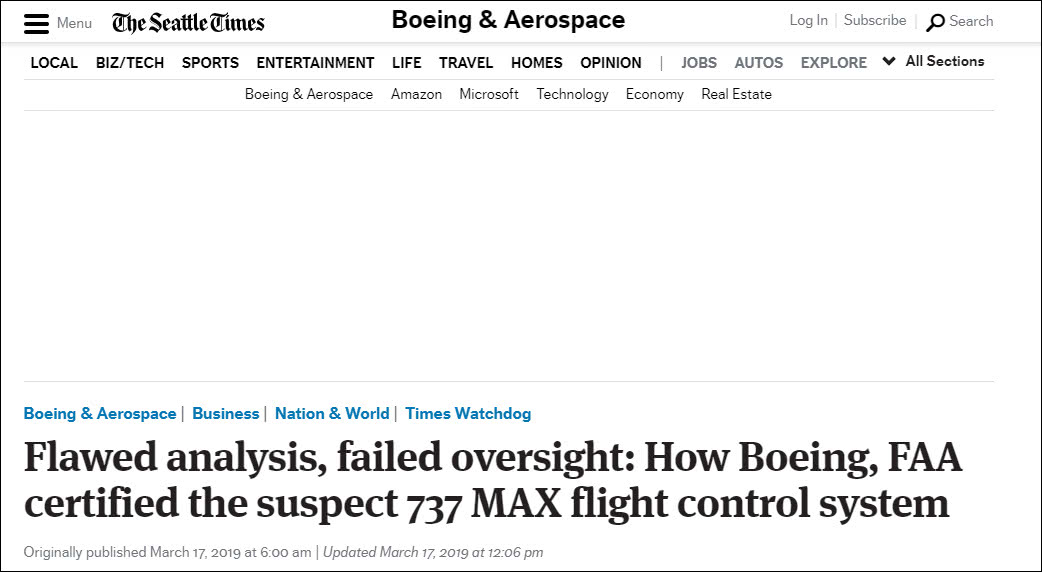Screen dimensions: 1042x572
Task: Select ENTERTAINMENT in the nav bar
Action: tap(315, 62)
